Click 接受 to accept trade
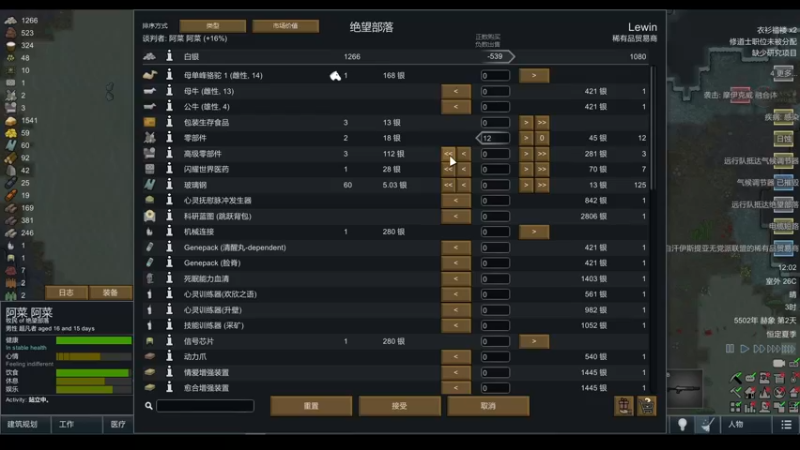Viewport: 800px width, 450px height. (x=399, y=406)
